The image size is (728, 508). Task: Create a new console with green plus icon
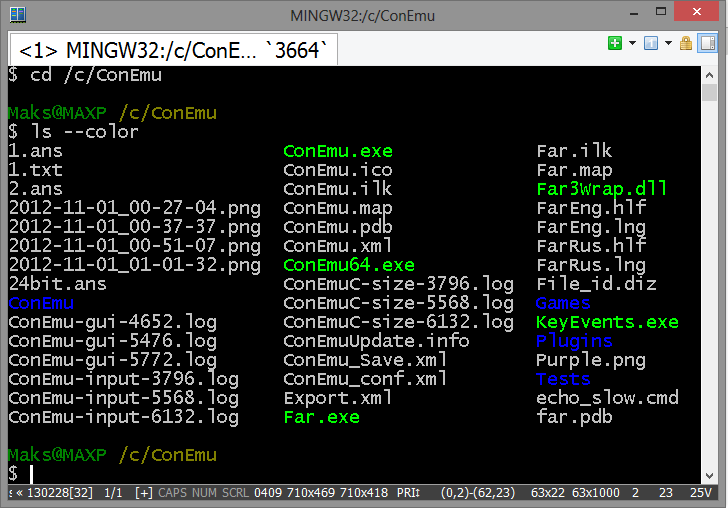pyautogui.click(x=615, y=43)
